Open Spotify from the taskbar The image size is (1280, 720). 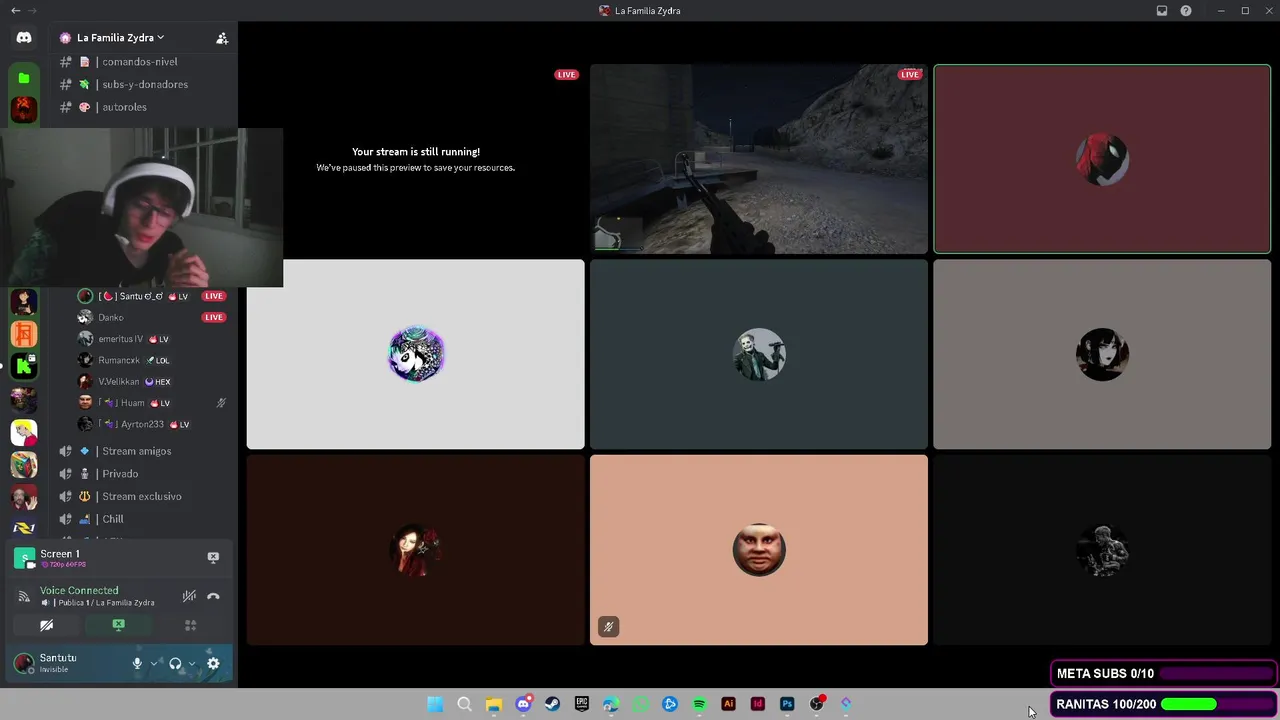pyautogui.click(x=699, y=704)
